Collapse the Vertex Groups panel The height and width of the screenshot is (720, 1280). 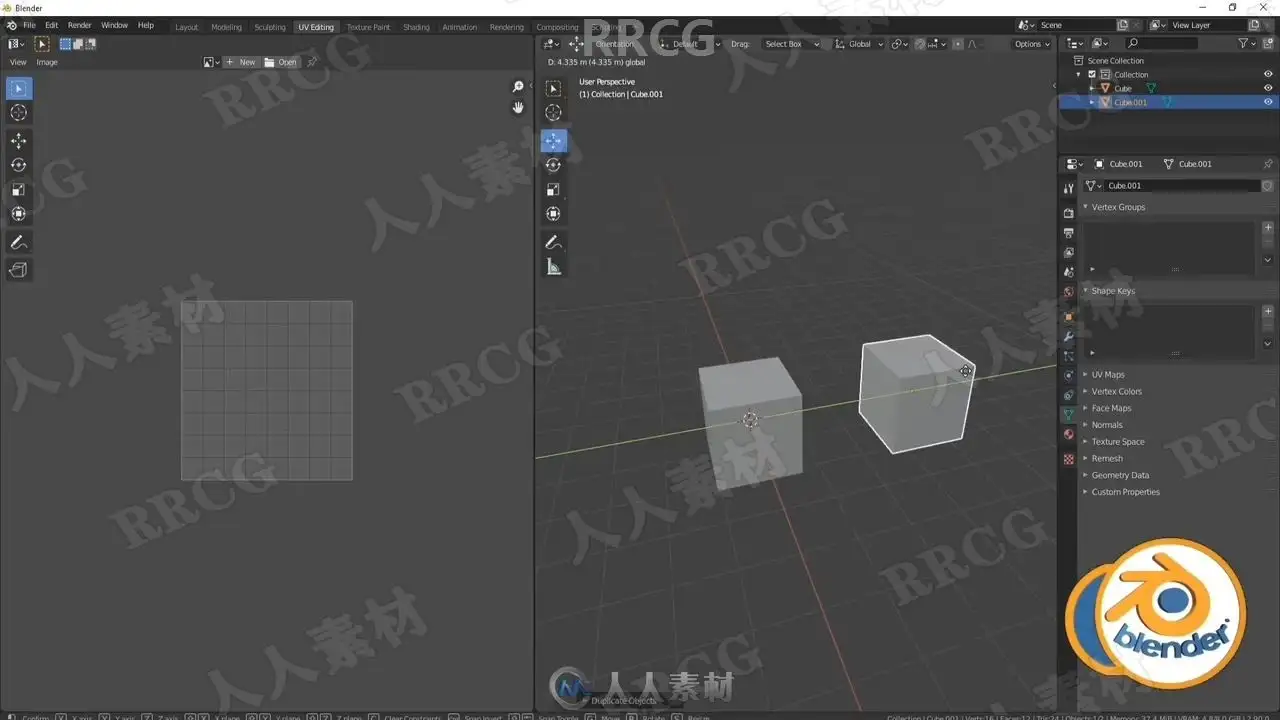tap(1118, 207)
